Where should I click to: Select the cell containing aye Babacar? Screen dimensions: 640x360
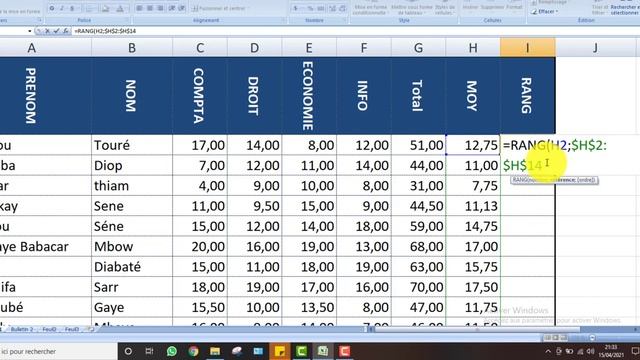coord(45,247)
